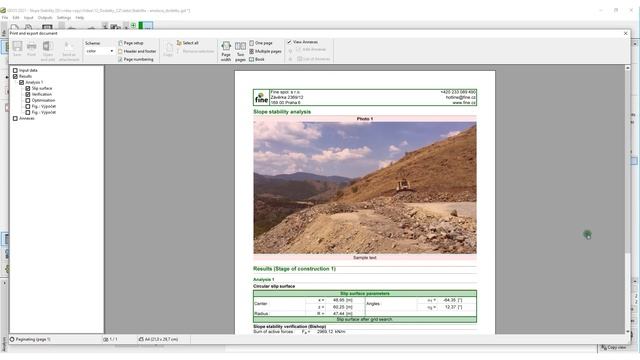The image size is (640, 360).
Task: Uncheck the Results tree checkbox
Action: 15,76
